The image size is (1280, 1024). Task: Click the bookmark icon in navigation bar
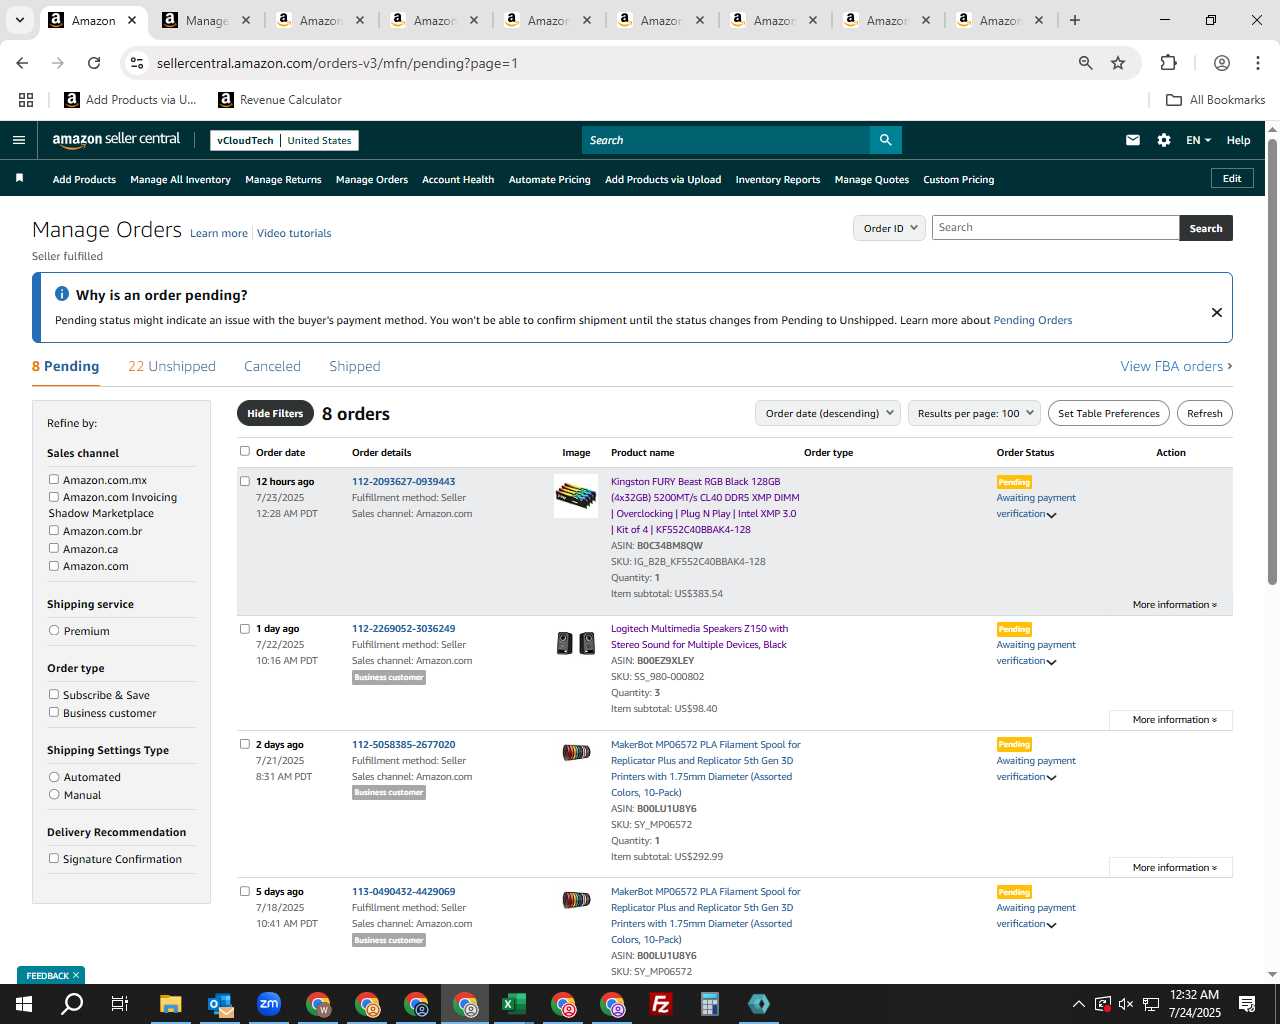tap(19, 178)
